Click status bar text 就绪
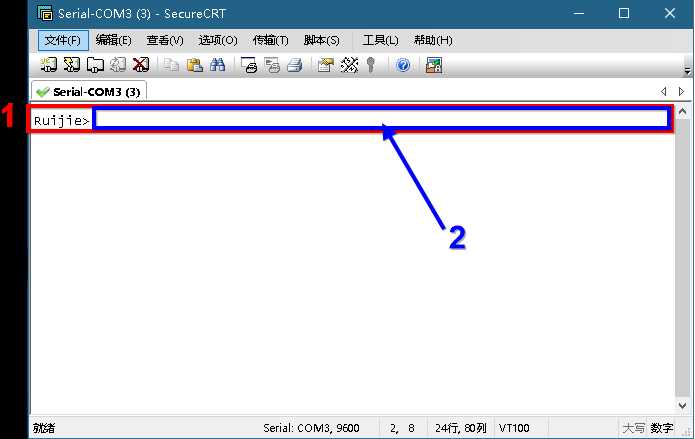Image resolution: width=695 pixels, height=439 pixels. pos(44,428)
